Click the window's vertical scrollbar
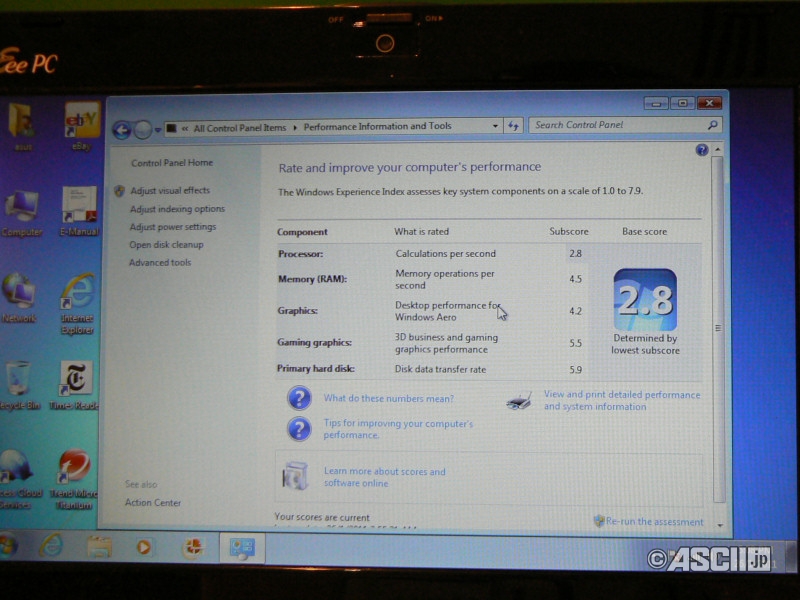This screenshot has height=600, width=800. click(x=717, y=330)
